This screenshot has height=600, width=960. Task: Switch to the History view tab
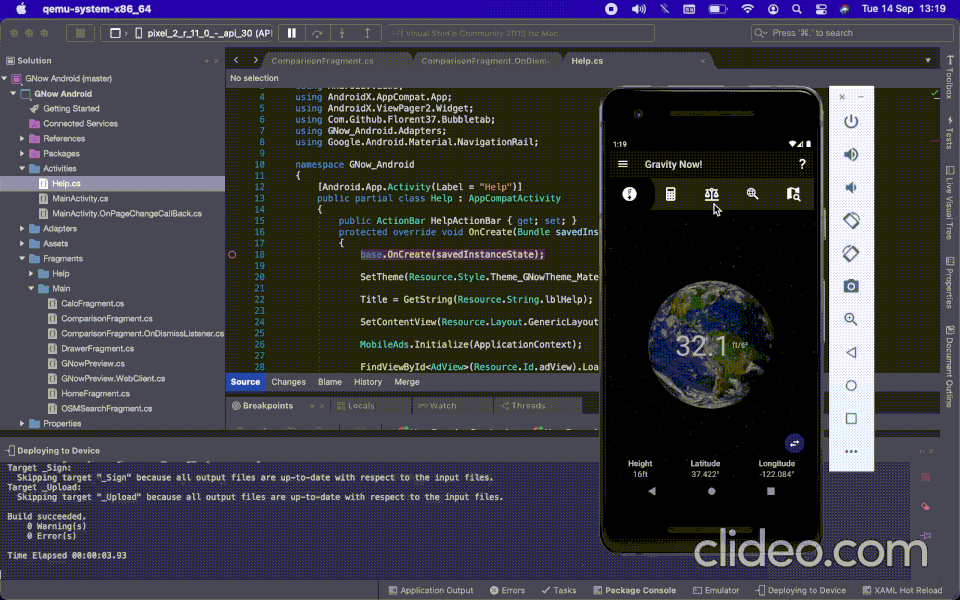pyautogui.click(x=368, y=382)
